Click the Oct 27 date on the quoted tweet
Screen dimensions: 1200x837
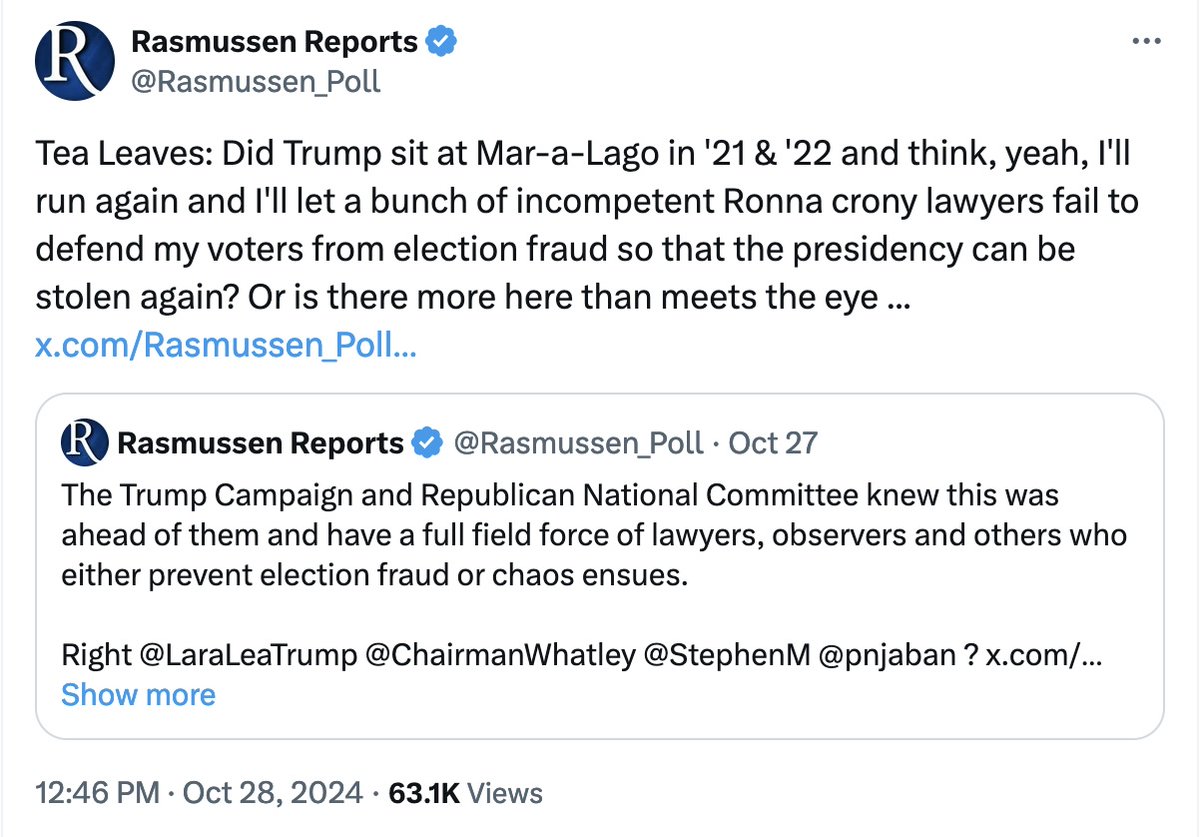(773, 443)
